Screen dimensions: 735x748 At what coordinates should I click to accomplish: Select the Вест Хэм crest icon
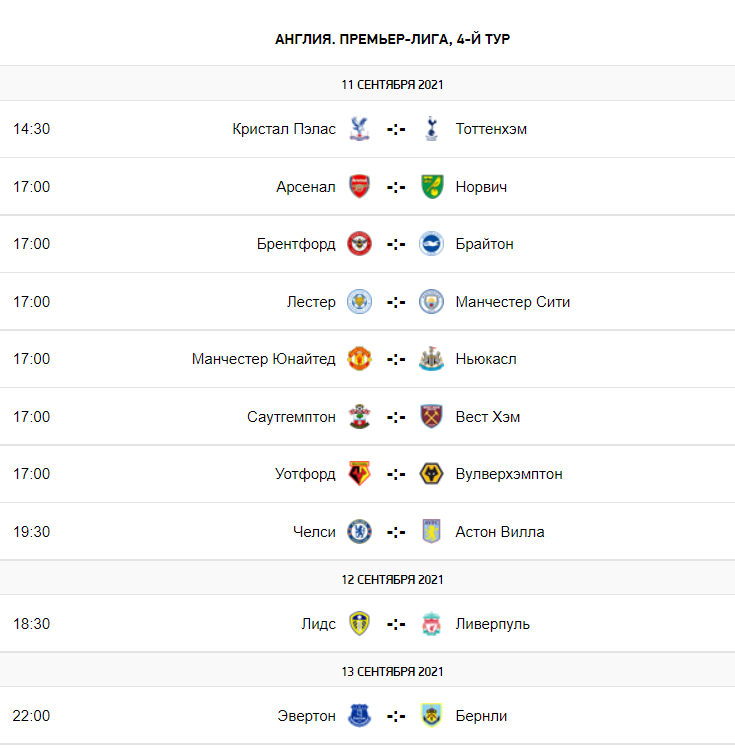431,416
